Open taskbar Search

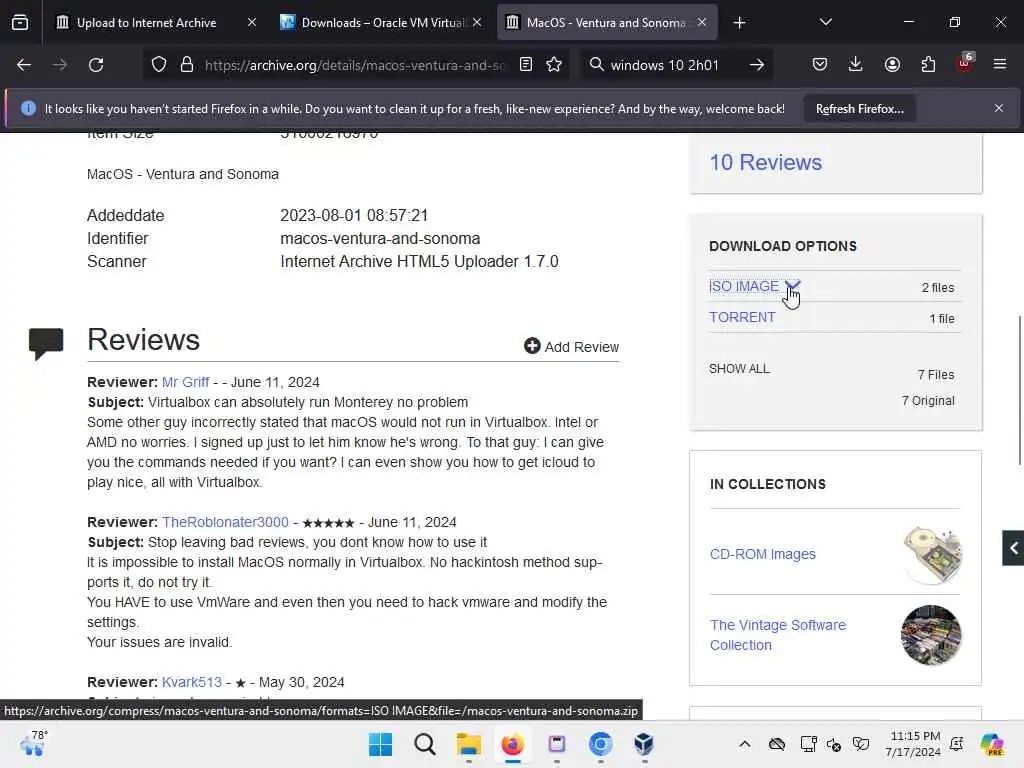point(424,744)
